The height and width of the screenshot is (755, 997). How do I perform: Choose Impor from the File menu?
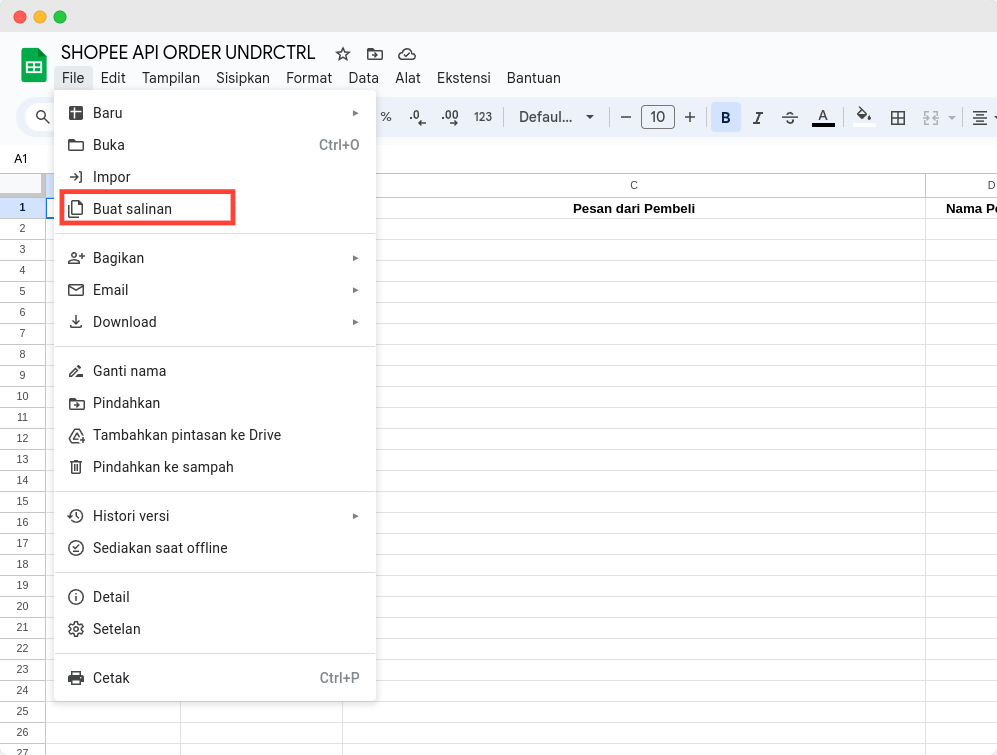215,177
